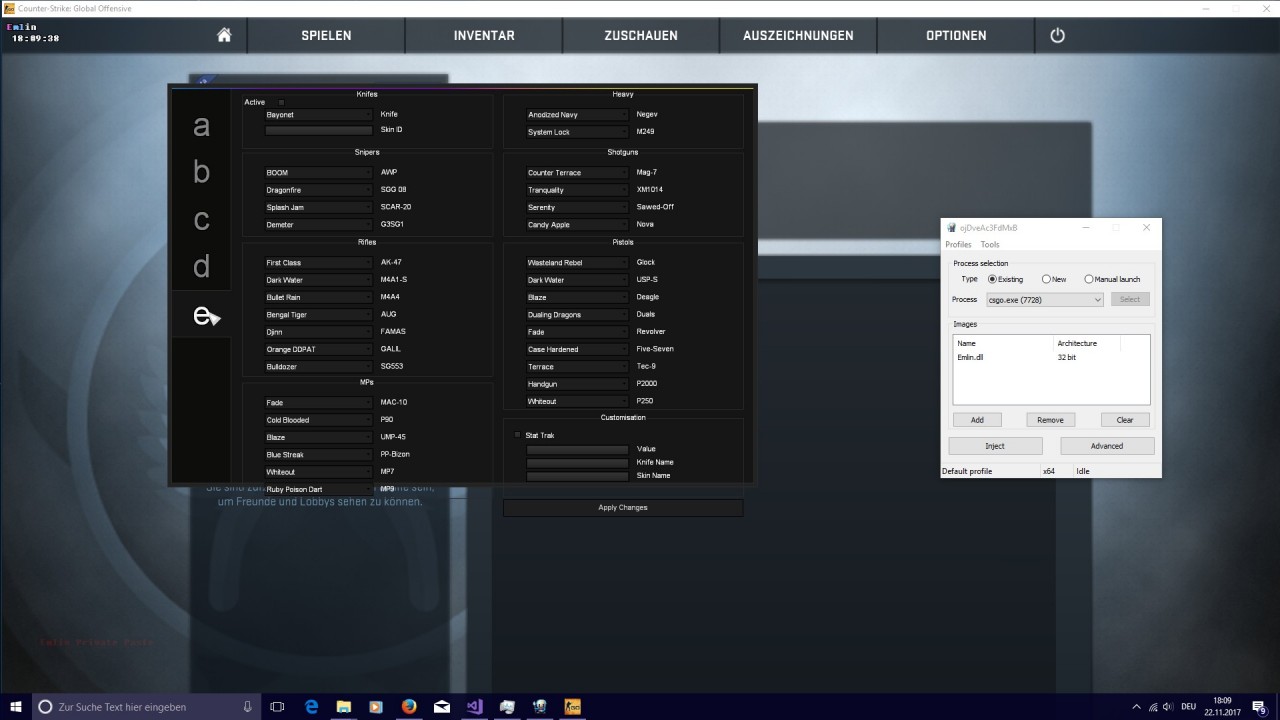The width and height of the screenshot is (1280, 720).
Task: Click the Add image button
Action: click(977, 420)
